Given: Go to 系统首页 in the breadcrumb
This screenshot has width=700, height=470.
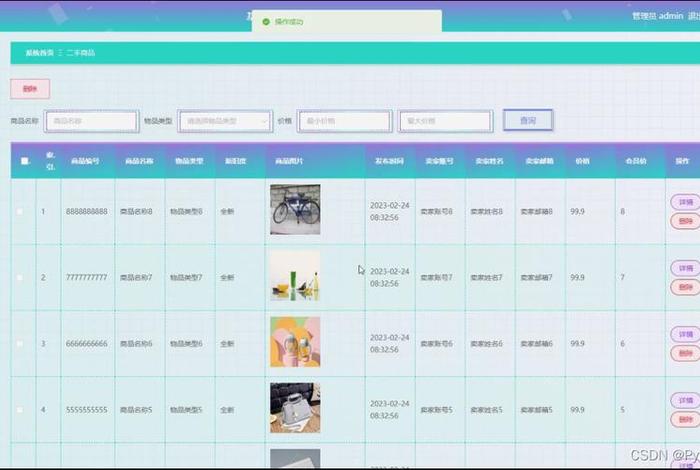Looking at the screenshot, I should tap(39, 53).
